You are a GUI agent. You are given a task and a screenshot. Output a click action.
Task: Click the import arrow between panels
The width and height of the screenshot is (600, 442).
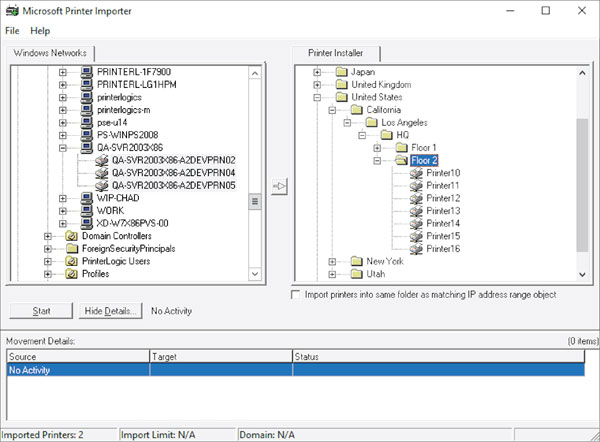[x=279, y=186]
